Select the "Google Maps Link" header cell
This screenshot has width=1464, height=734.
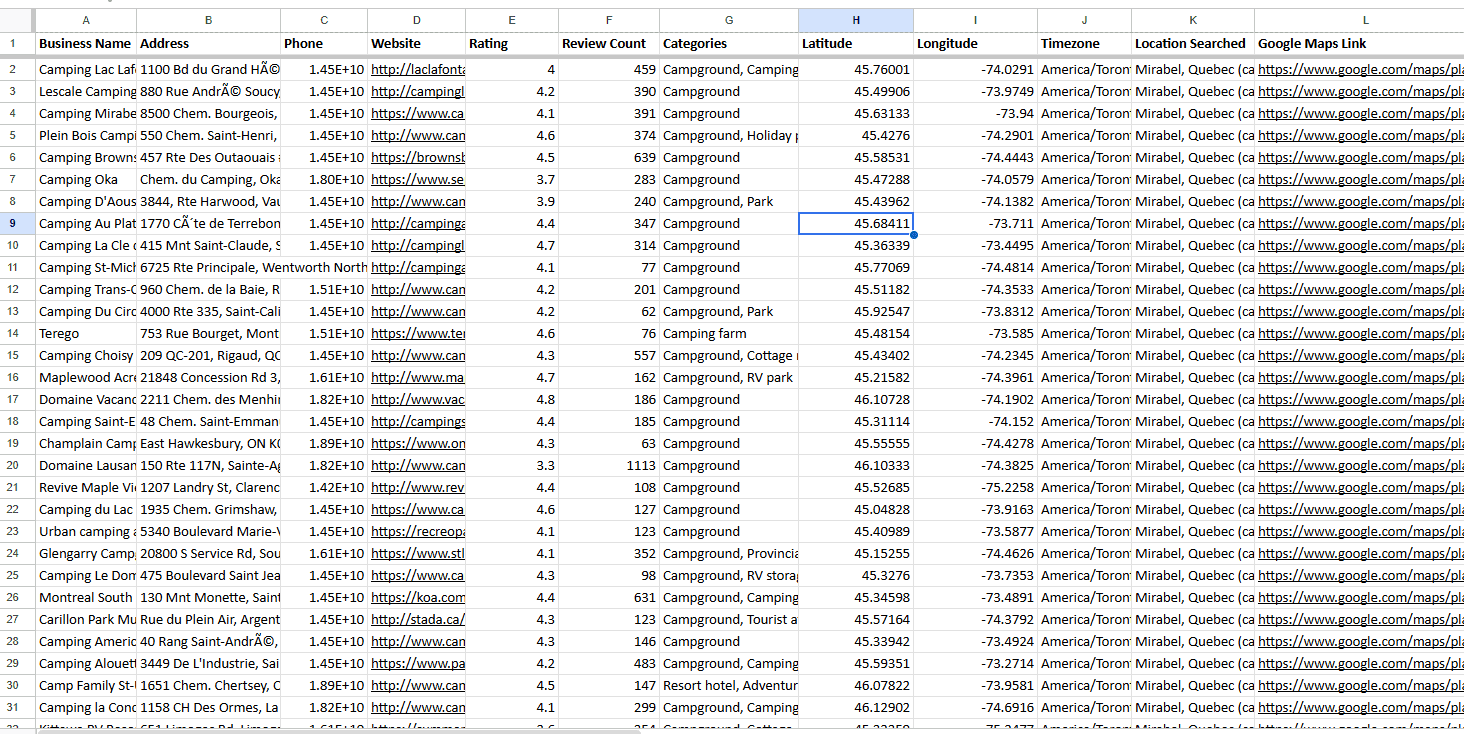click(x=1359, y=44)
